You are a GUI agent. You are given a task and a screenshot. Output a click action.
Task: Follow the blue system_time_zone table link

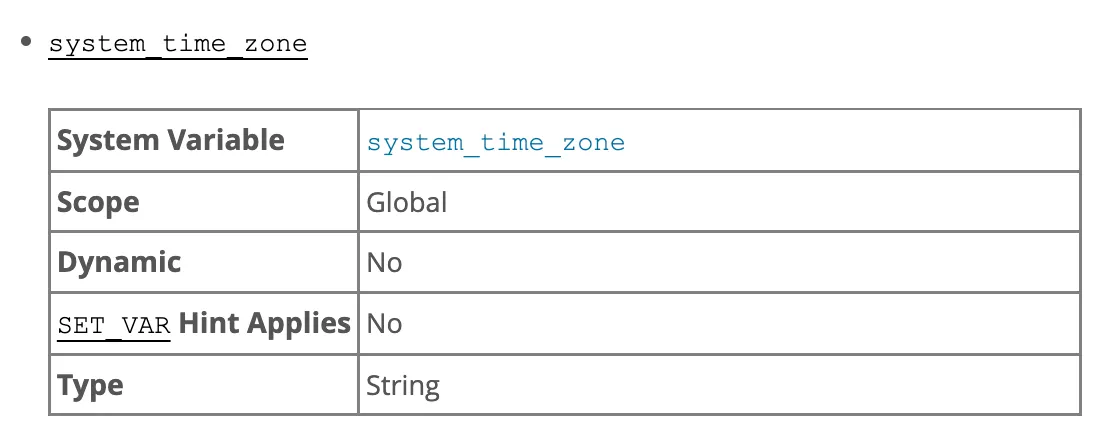coord(495,142)
